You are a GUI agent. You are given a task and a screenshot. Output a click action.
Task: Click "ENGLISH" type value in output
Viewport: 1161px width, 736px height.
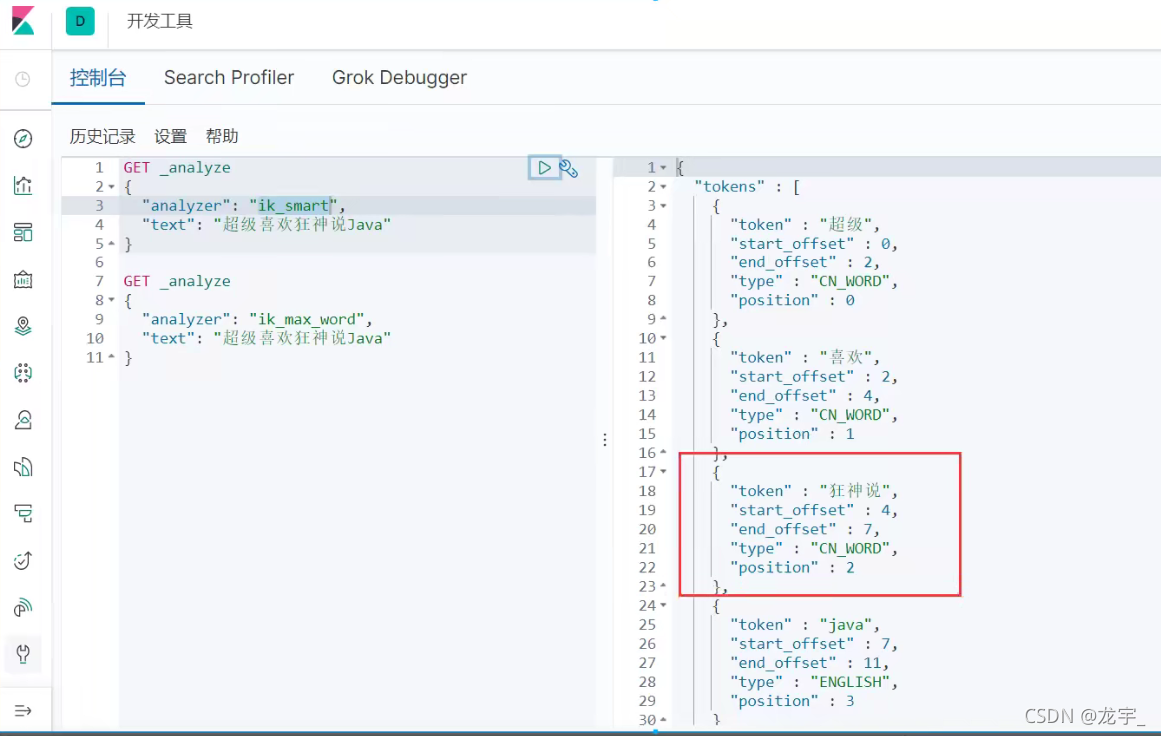[851, 682]
